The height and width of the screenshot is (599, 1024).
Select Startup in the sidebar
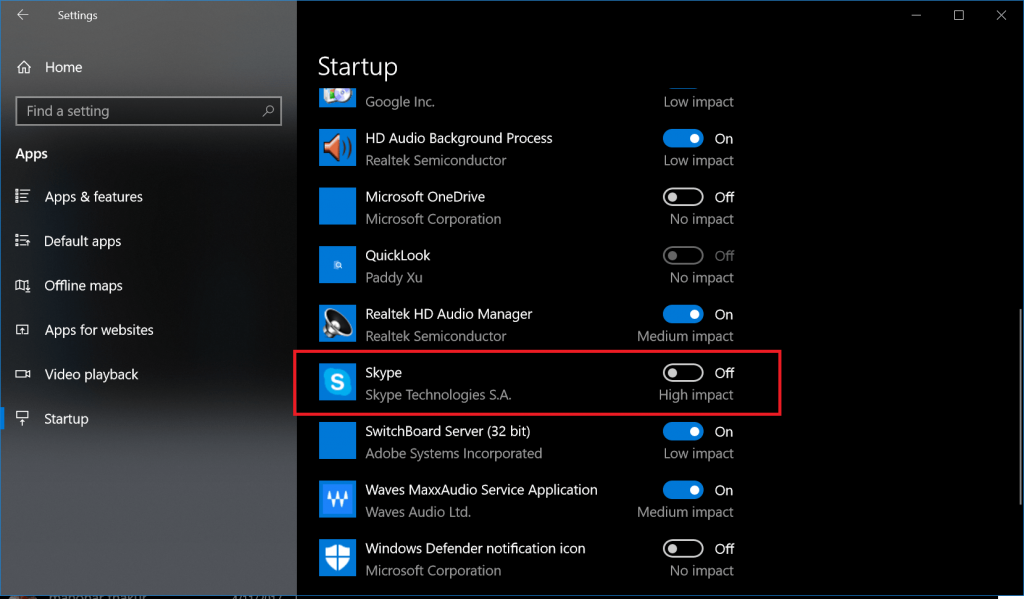(149, 419)
